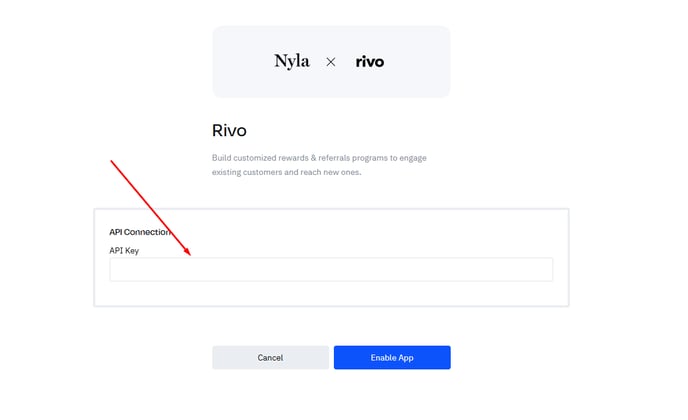Click the rivo logo in the banner

[x=369, y=61]
